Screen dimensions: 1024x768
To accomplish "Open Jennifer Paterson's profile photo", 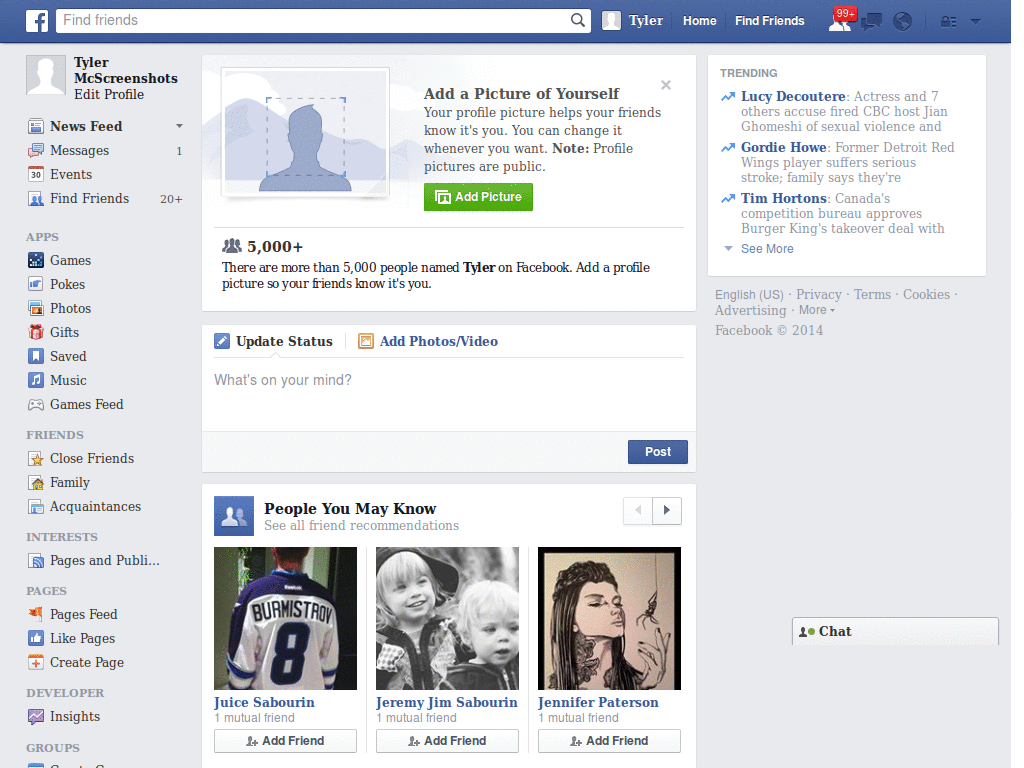I will coord(609,618).
